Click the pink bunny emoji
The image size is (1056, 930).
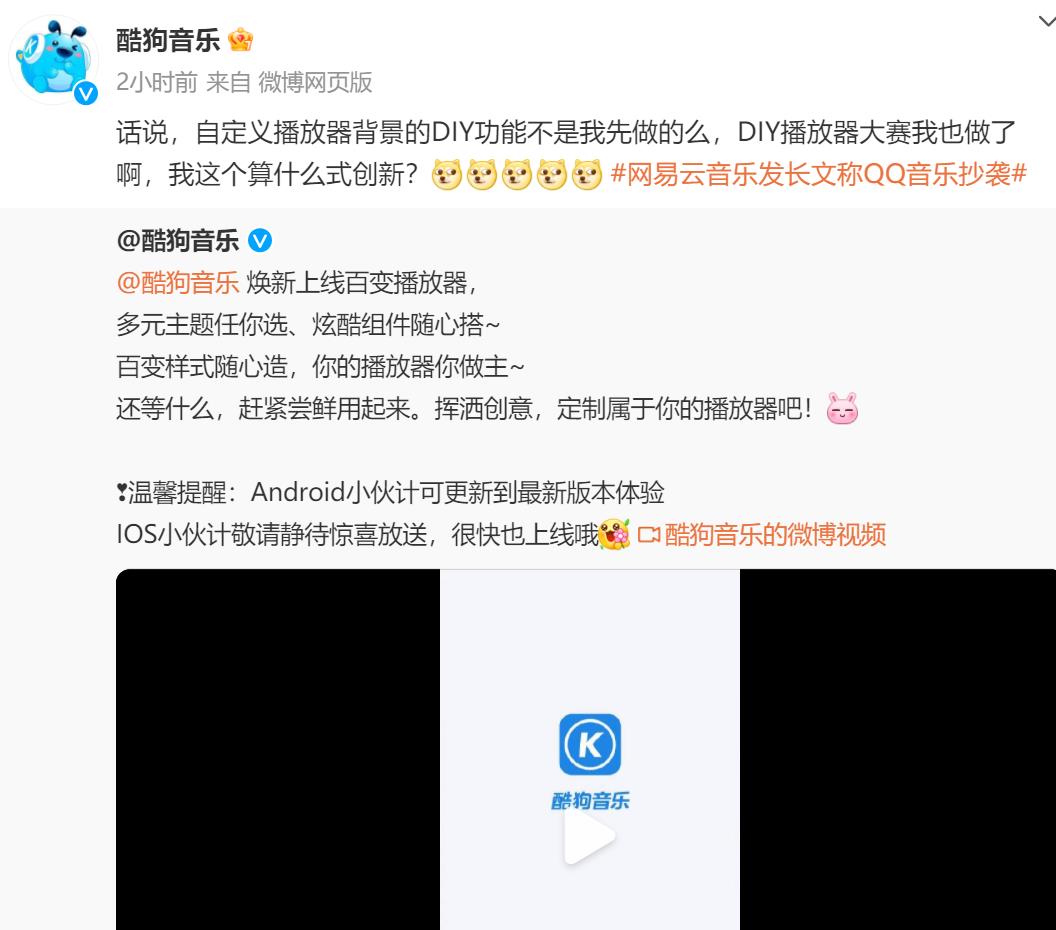click(843, 408)
